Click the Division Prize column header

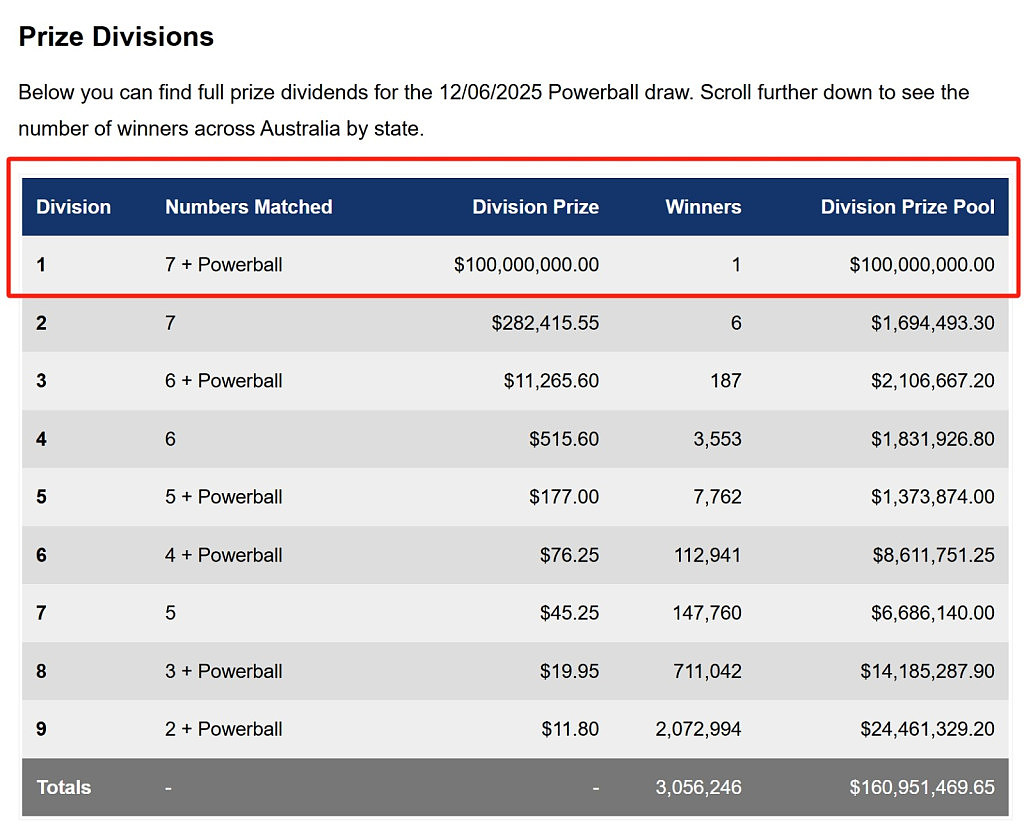535,207
